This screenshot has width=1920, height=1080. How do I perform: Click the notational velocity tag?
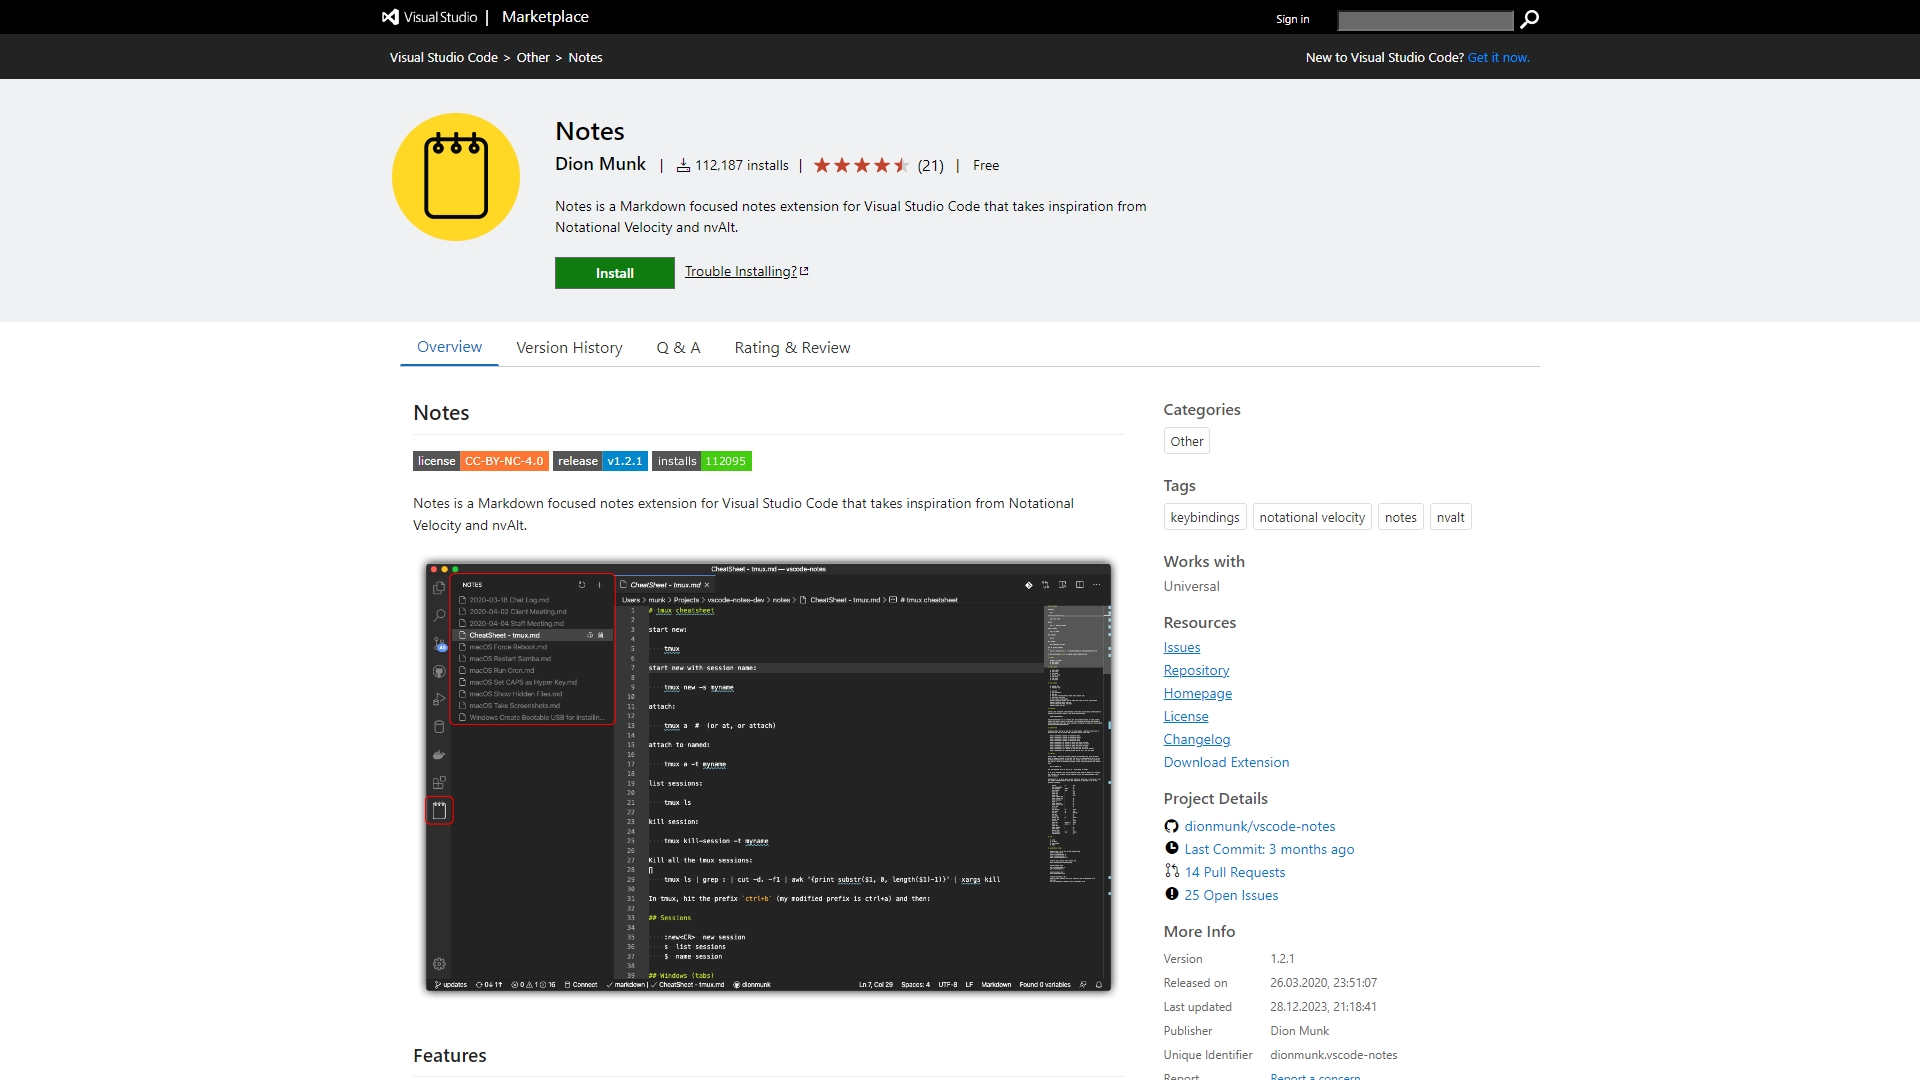click(1311, 517)
